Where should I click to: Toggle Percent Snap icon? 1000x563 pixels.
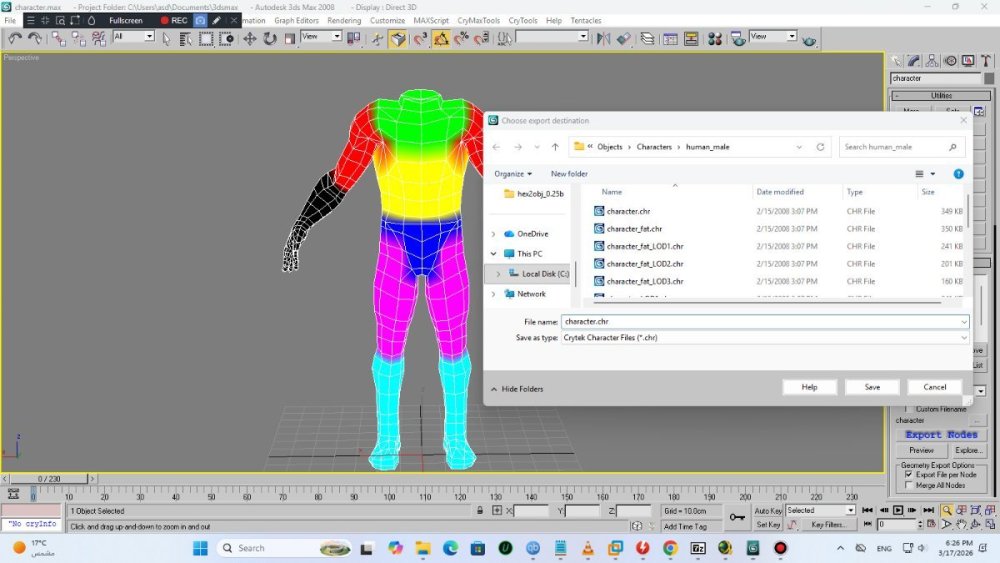[462, 39]
